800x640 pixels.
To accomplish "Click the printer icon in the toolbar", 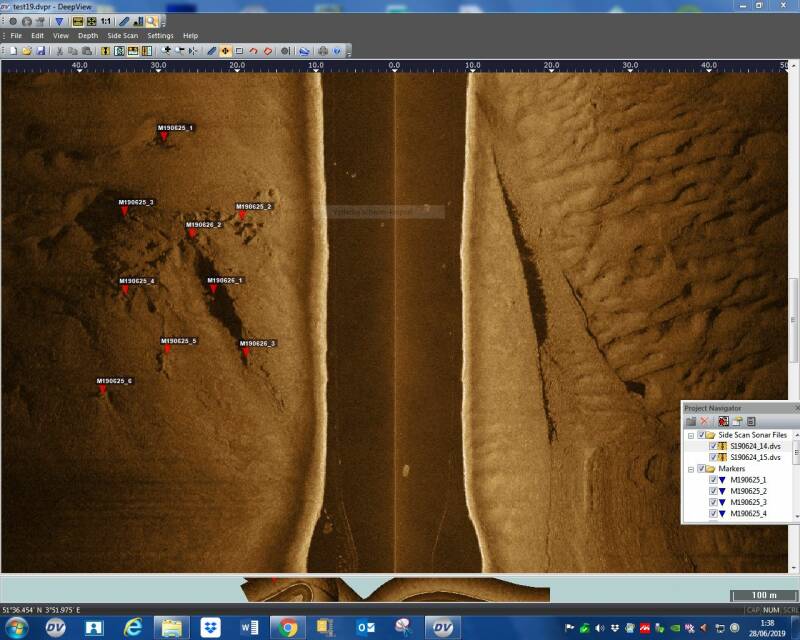I will (322, 51).
